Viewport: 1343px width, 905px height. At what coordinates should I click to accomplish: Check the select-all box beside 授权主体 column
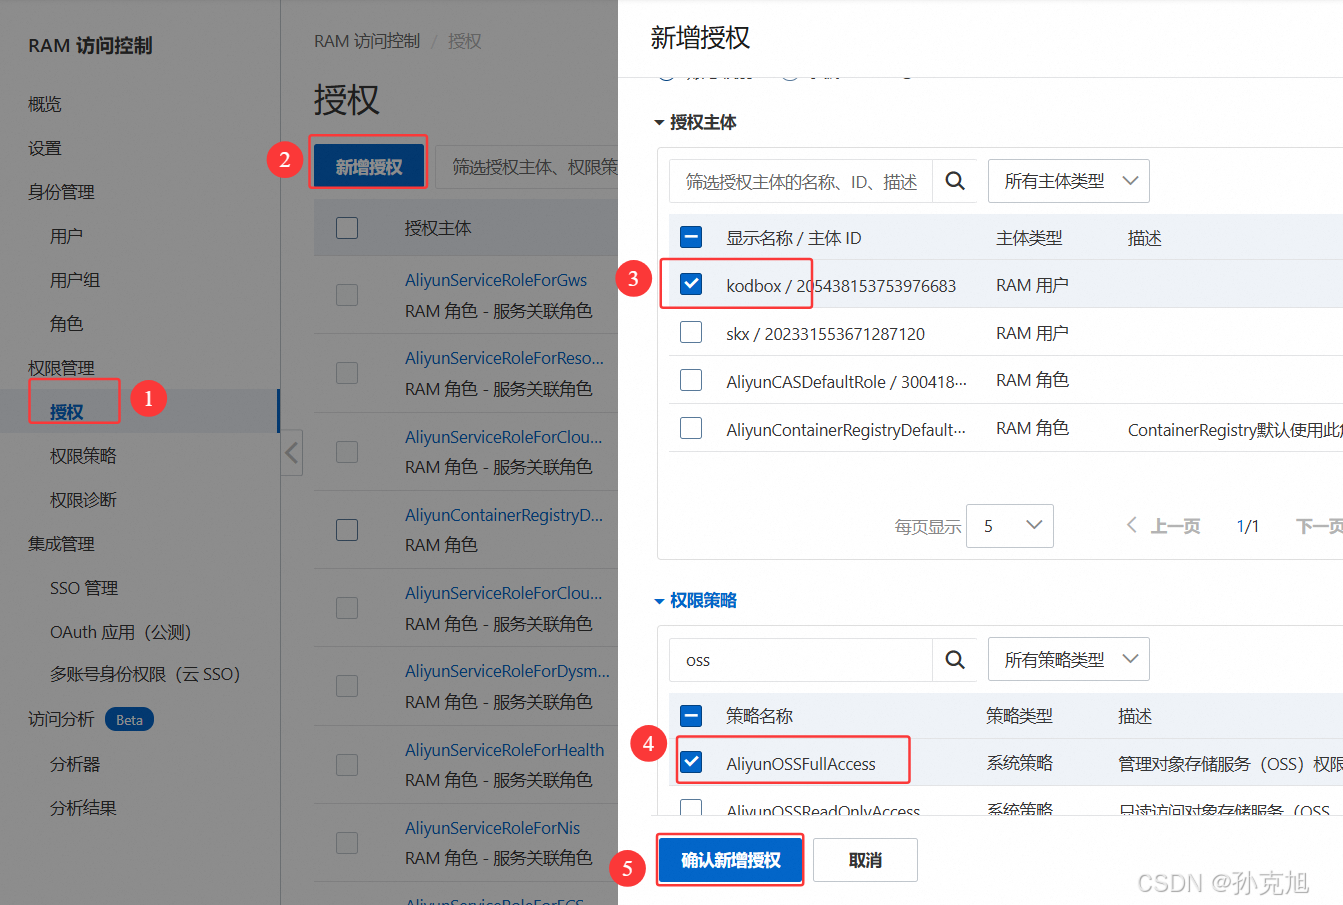[347, 228]
